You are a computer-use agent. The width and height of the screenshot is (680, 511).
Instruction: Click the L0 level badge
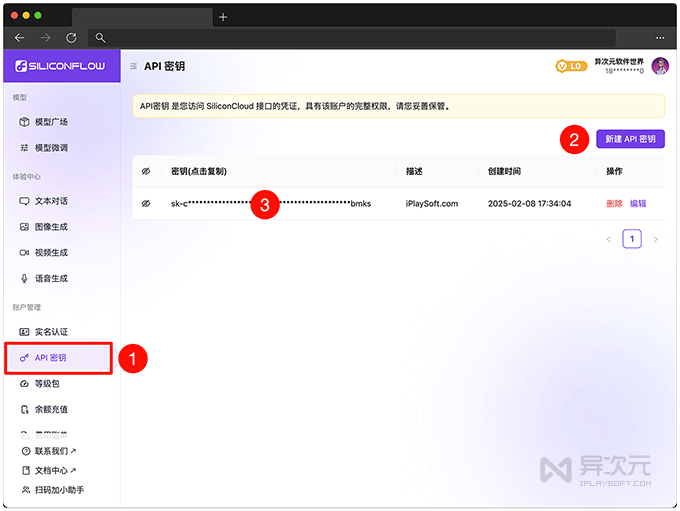(x=571, y=66)
